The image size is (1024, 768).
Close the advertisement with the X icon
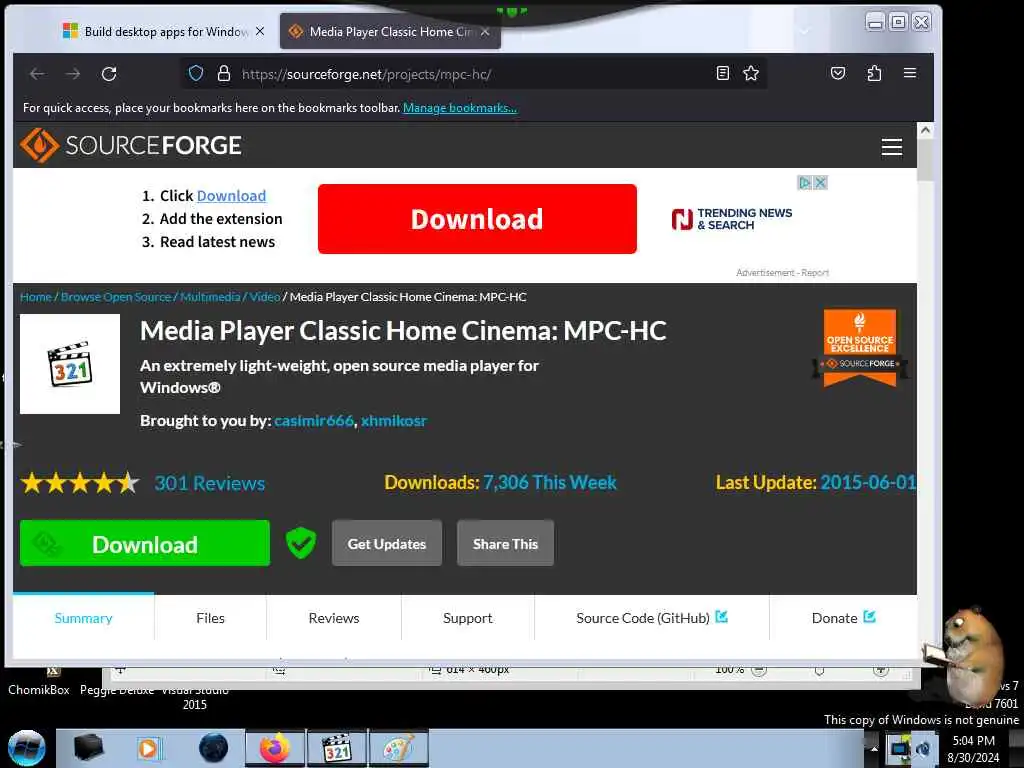821,183
